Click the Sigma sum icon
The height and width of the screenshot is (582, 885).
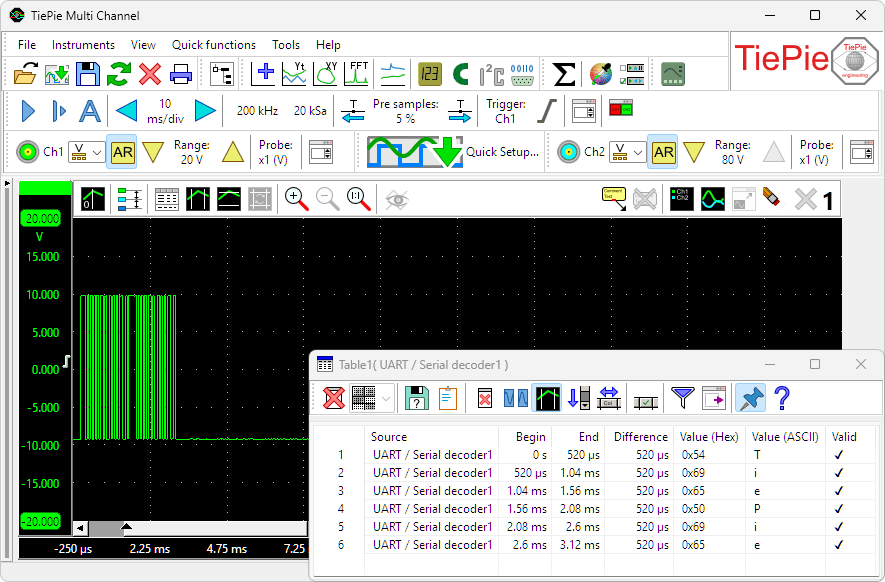[564, 74]
